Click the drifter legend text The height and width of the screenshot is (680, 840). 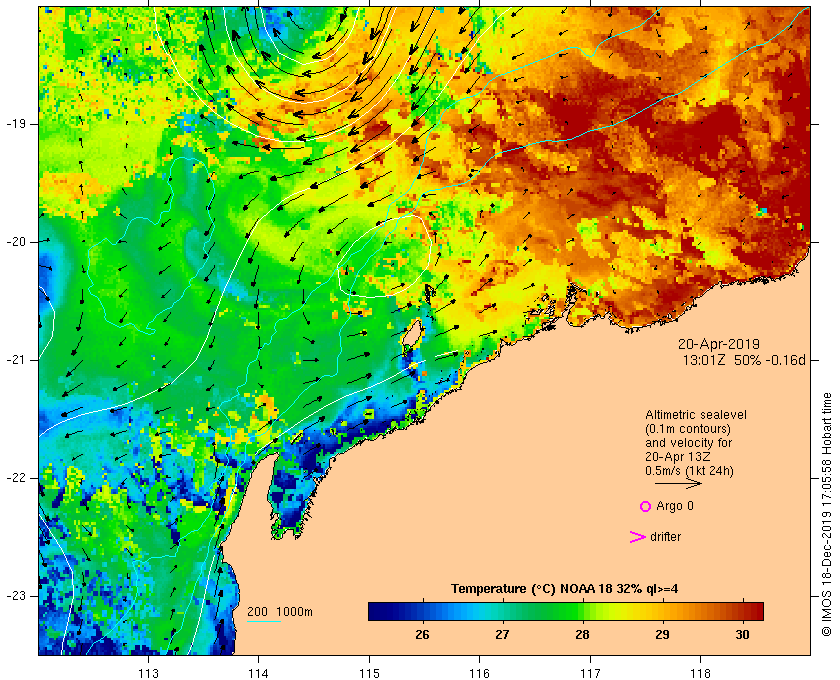pyautogui.click(x=665, y=537)
